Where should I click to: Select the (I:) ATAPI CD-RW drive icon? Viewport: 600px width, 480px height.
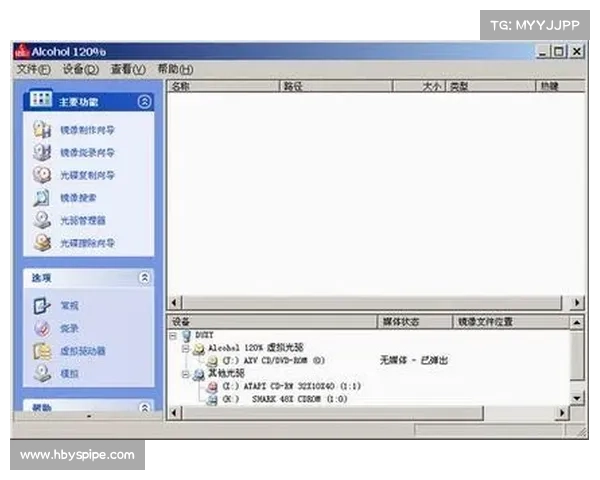click(212, 387)
